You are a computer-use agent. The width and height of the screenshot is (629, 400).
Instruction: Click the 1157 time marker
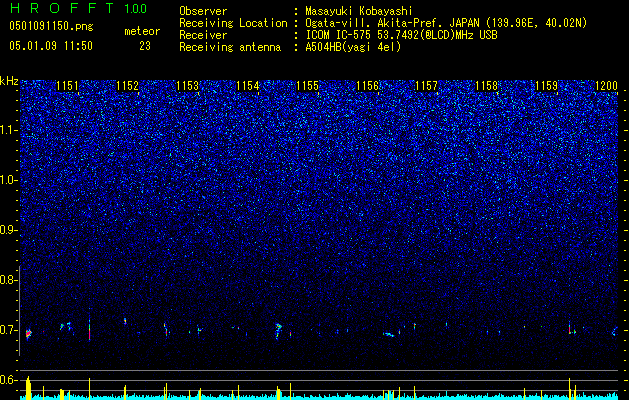click(x=426, y=85)
